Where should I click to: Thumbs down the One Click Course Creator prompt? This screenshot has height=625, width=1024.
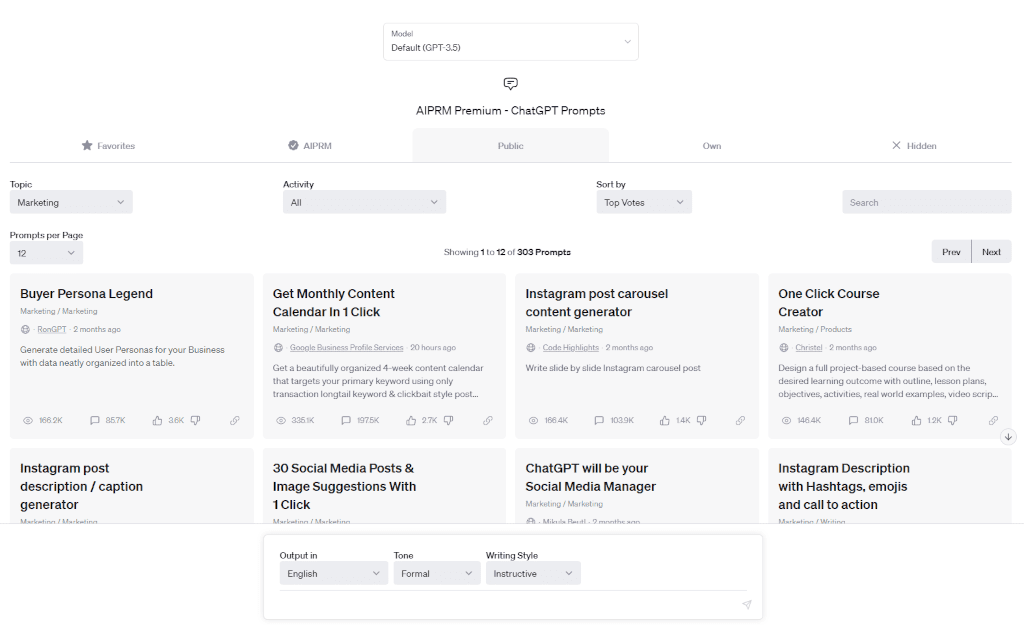tap(954, 421)
